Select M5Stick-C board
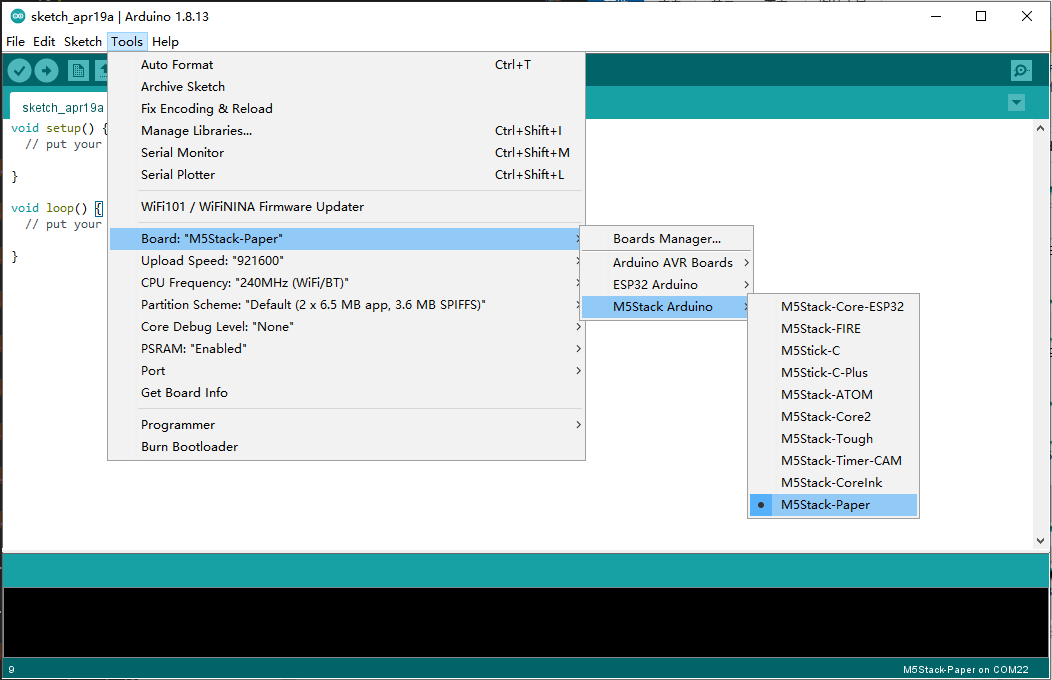This screenshot has width=1052, height=680. (833, 351)
